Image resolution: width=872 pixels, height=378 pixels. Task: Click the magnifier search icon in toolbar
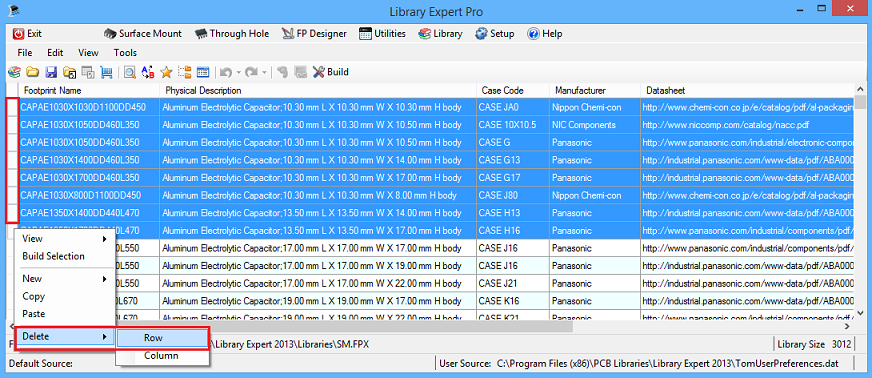[130, 72]
